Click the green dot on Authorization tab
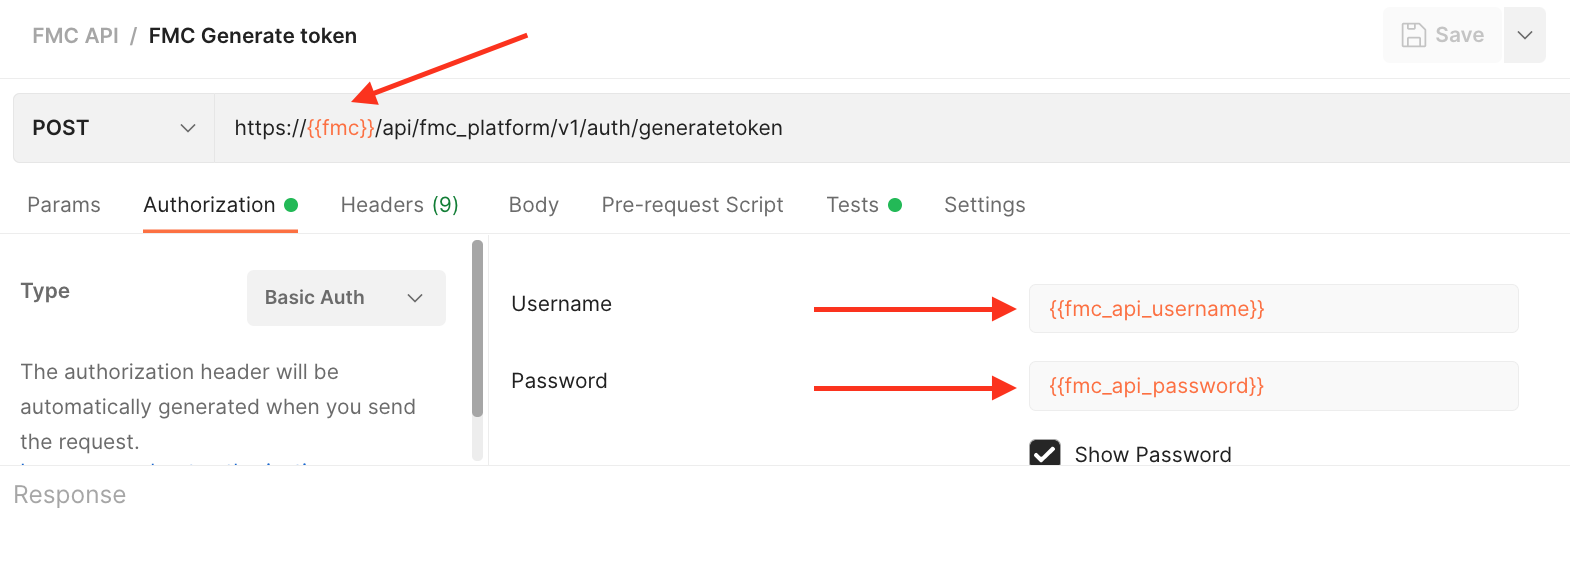 291,205
